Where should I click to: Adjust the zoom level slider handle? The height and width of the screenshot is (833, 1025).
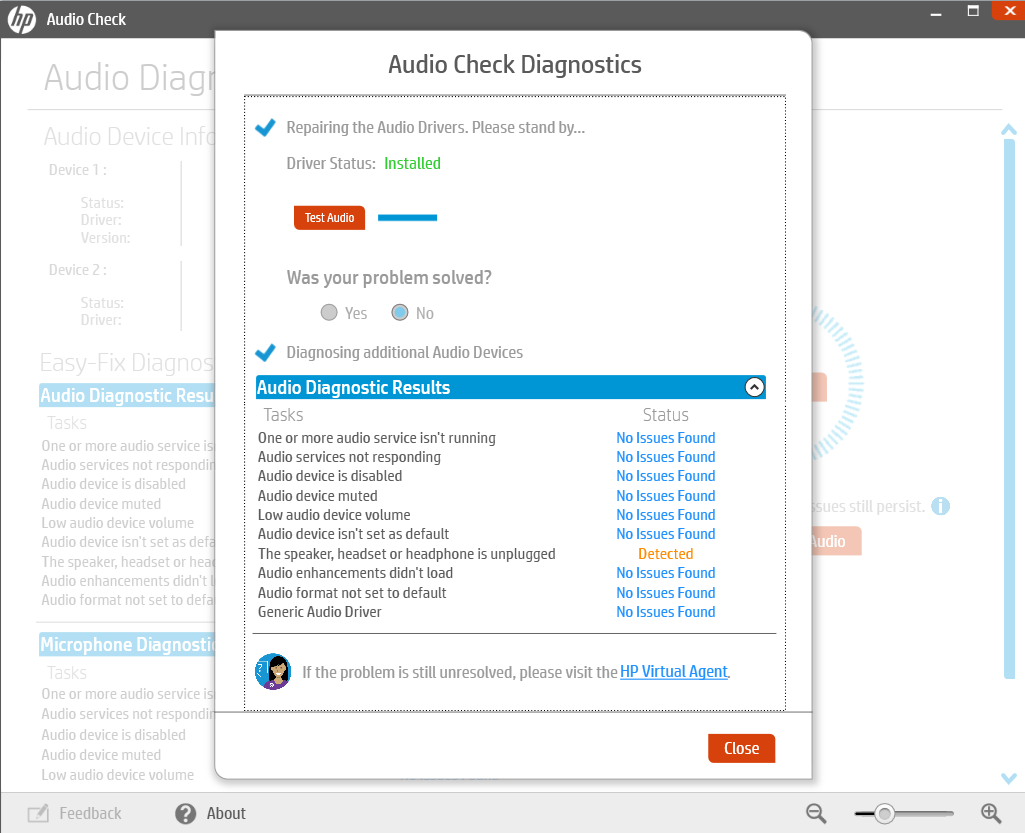[884, 813]
